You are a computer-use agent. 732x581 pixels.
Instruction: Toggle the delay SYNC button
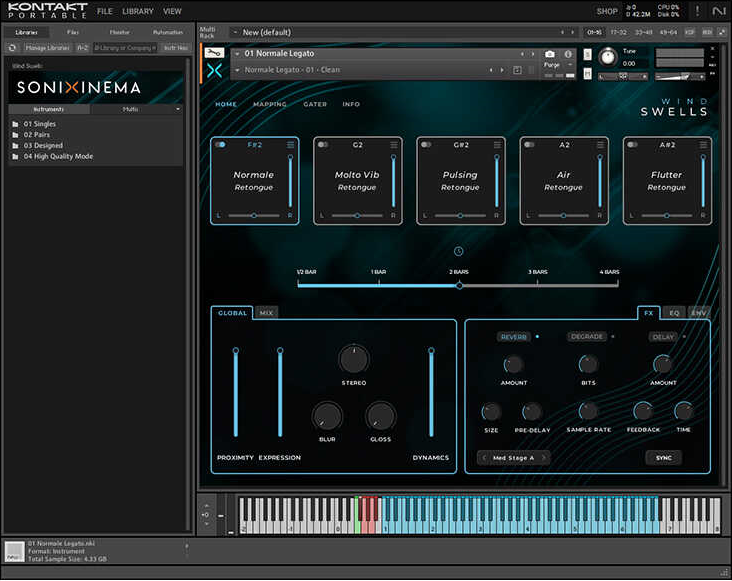point(663,458)
